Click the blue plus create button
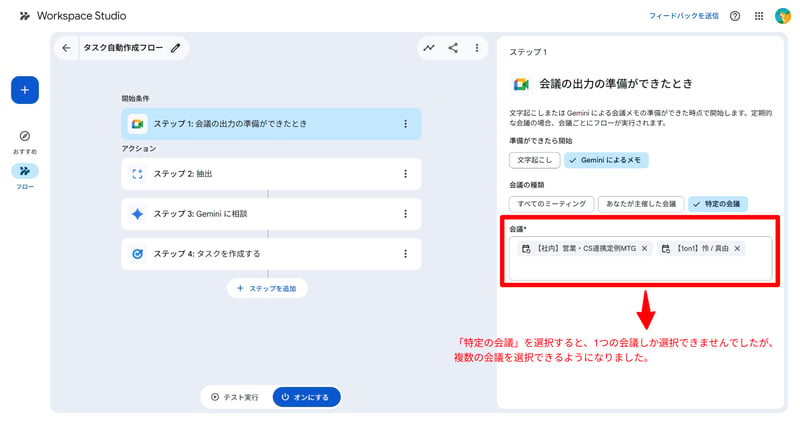Viewport: 800px width, 425px height. tap(25, 90)
